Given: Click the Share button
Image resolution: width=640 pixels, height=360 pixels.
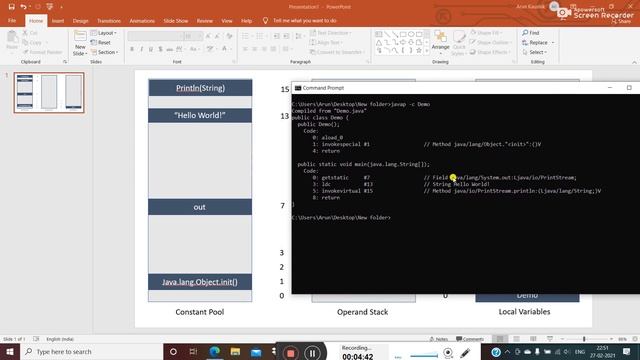Looking at the screenshot, I should (621, 22).
